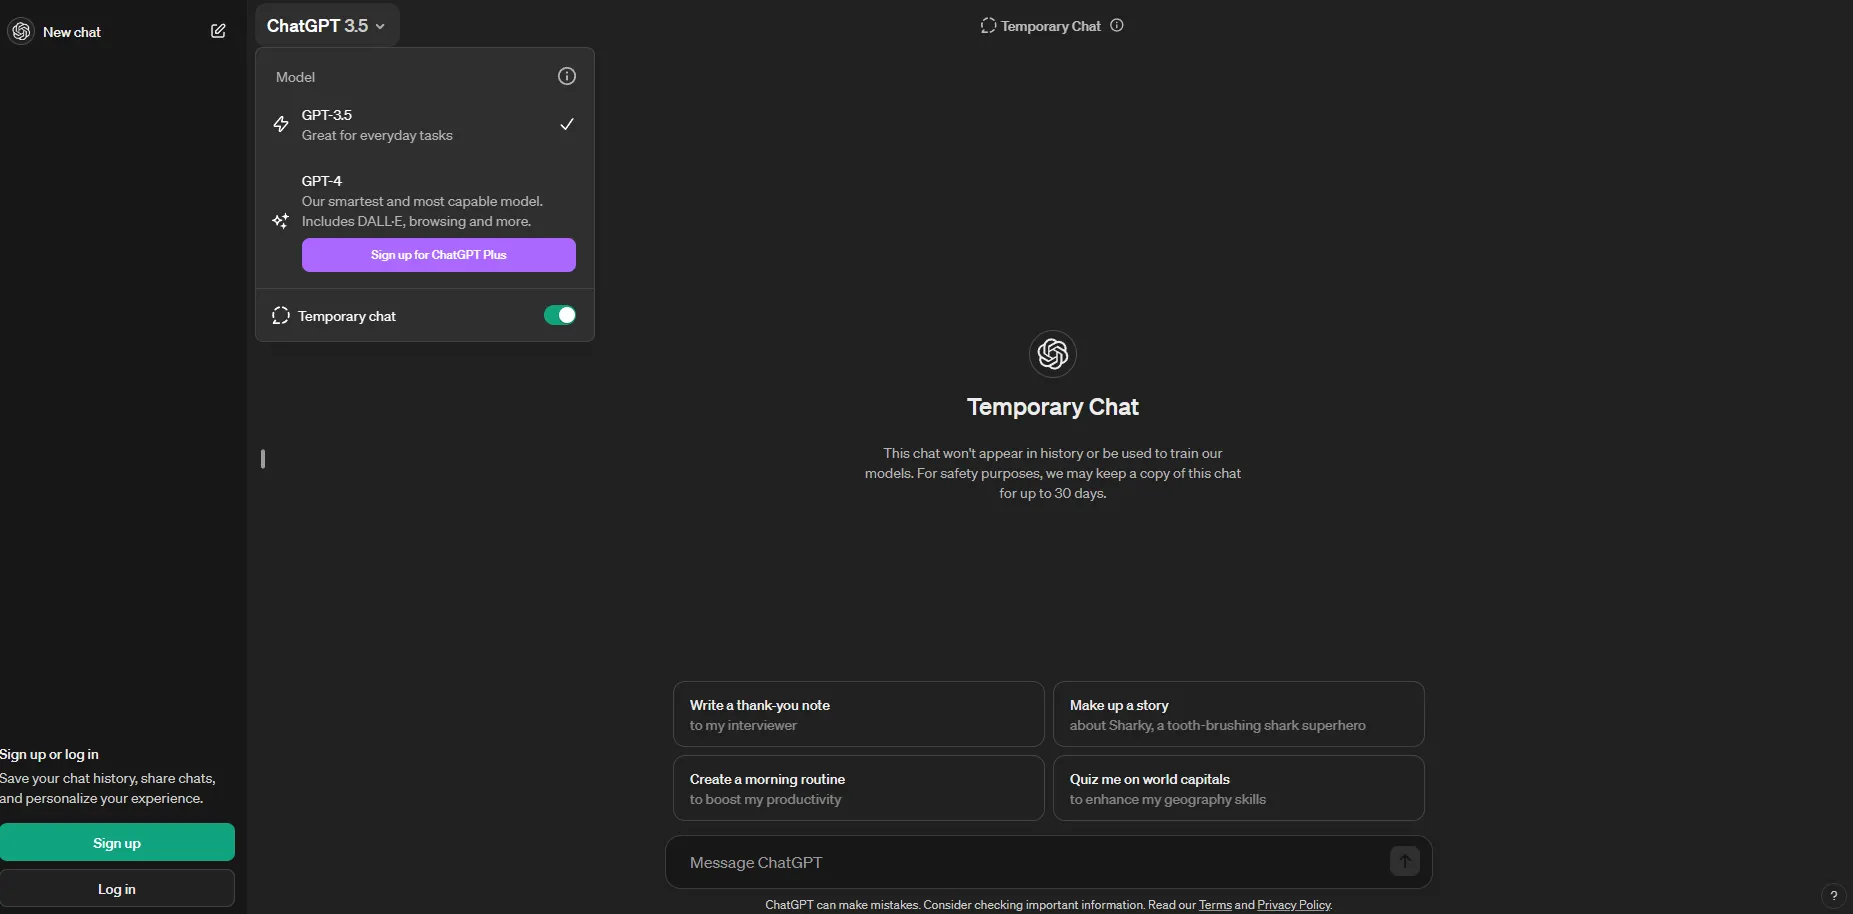This screenshot has width=1853, height=914.
Task: Open the help question mark icon
Action: pyautogui.click(x=1833, y=895)
